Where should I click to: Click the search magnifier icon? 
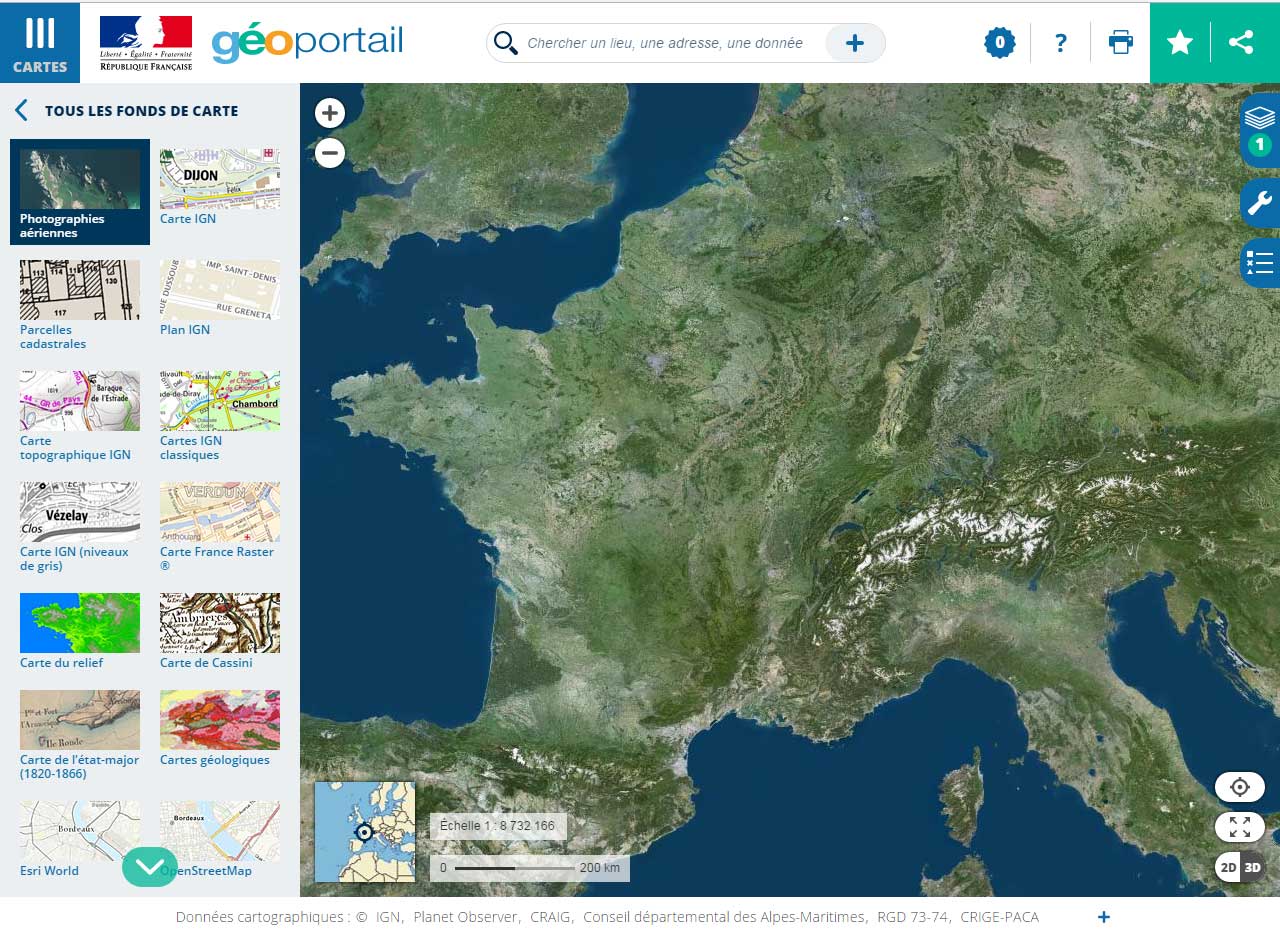point(506,43)
